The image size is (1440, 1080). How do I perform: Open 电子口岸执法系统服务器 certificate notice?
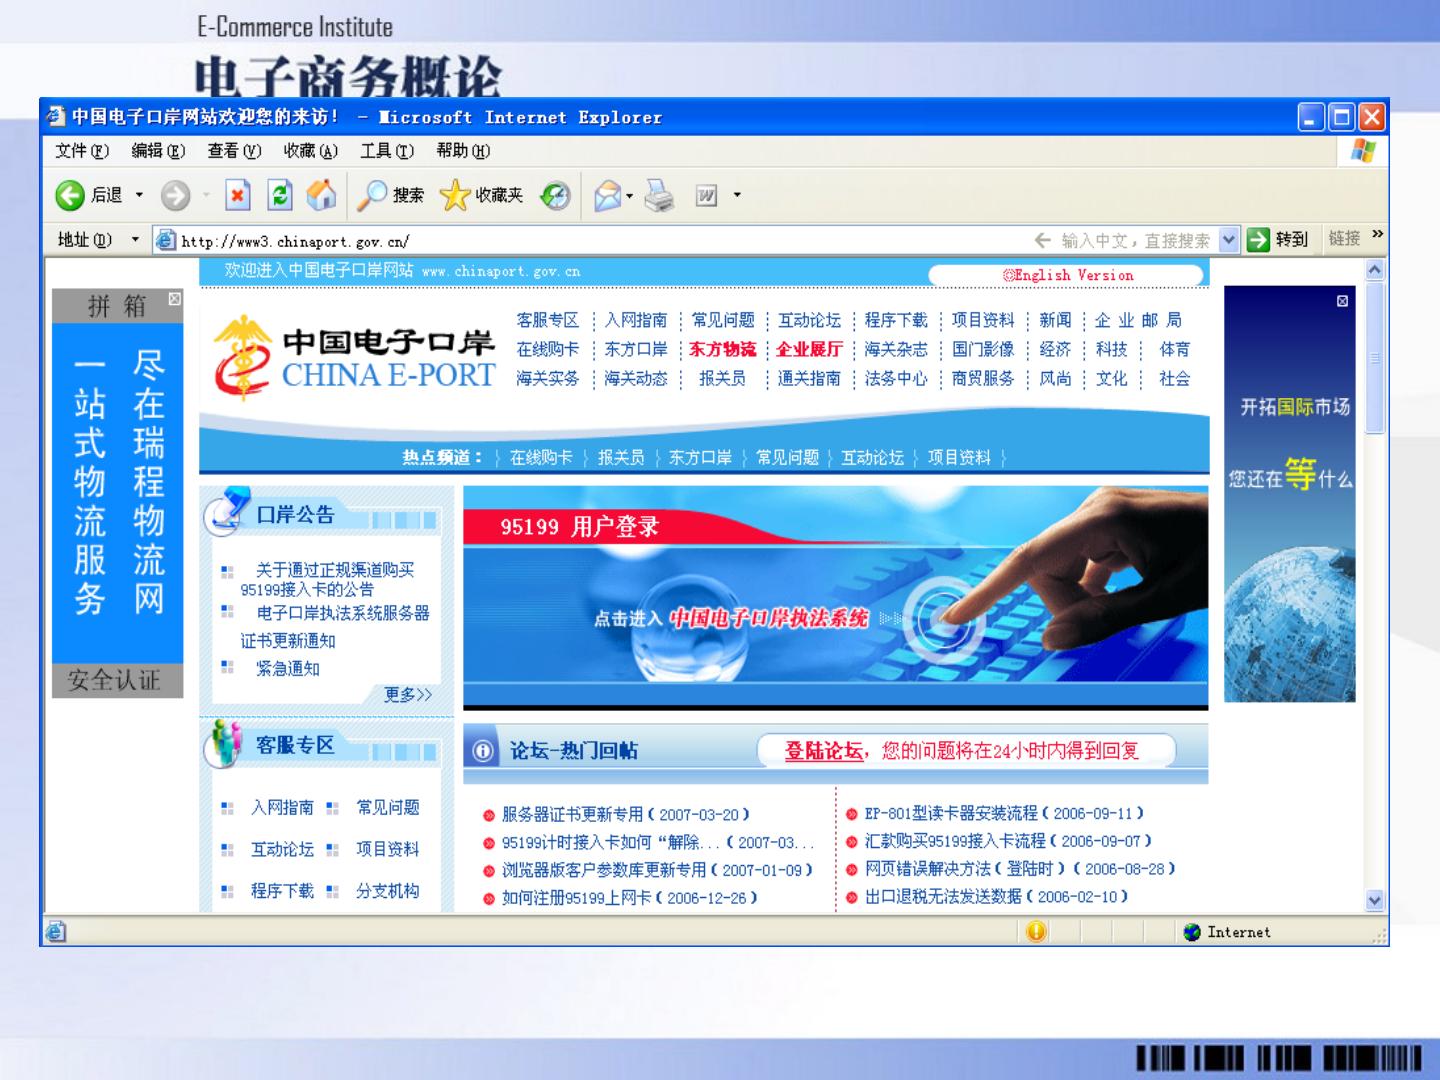pos(335,626)
